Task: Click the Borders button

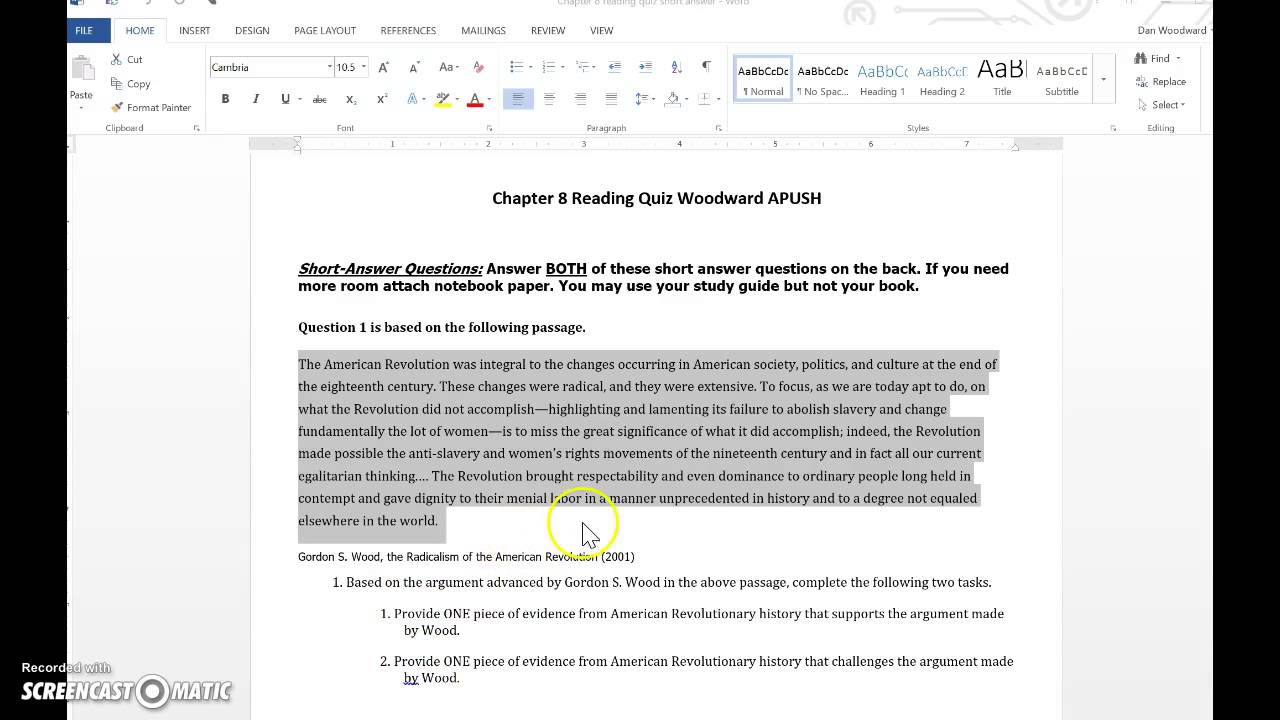Action: coord(705,99)
